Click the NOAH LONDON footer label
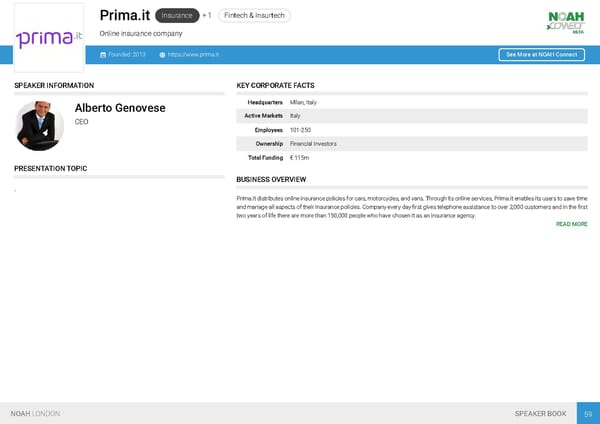This screenshot has height=424, width=600. coord(35,413)
